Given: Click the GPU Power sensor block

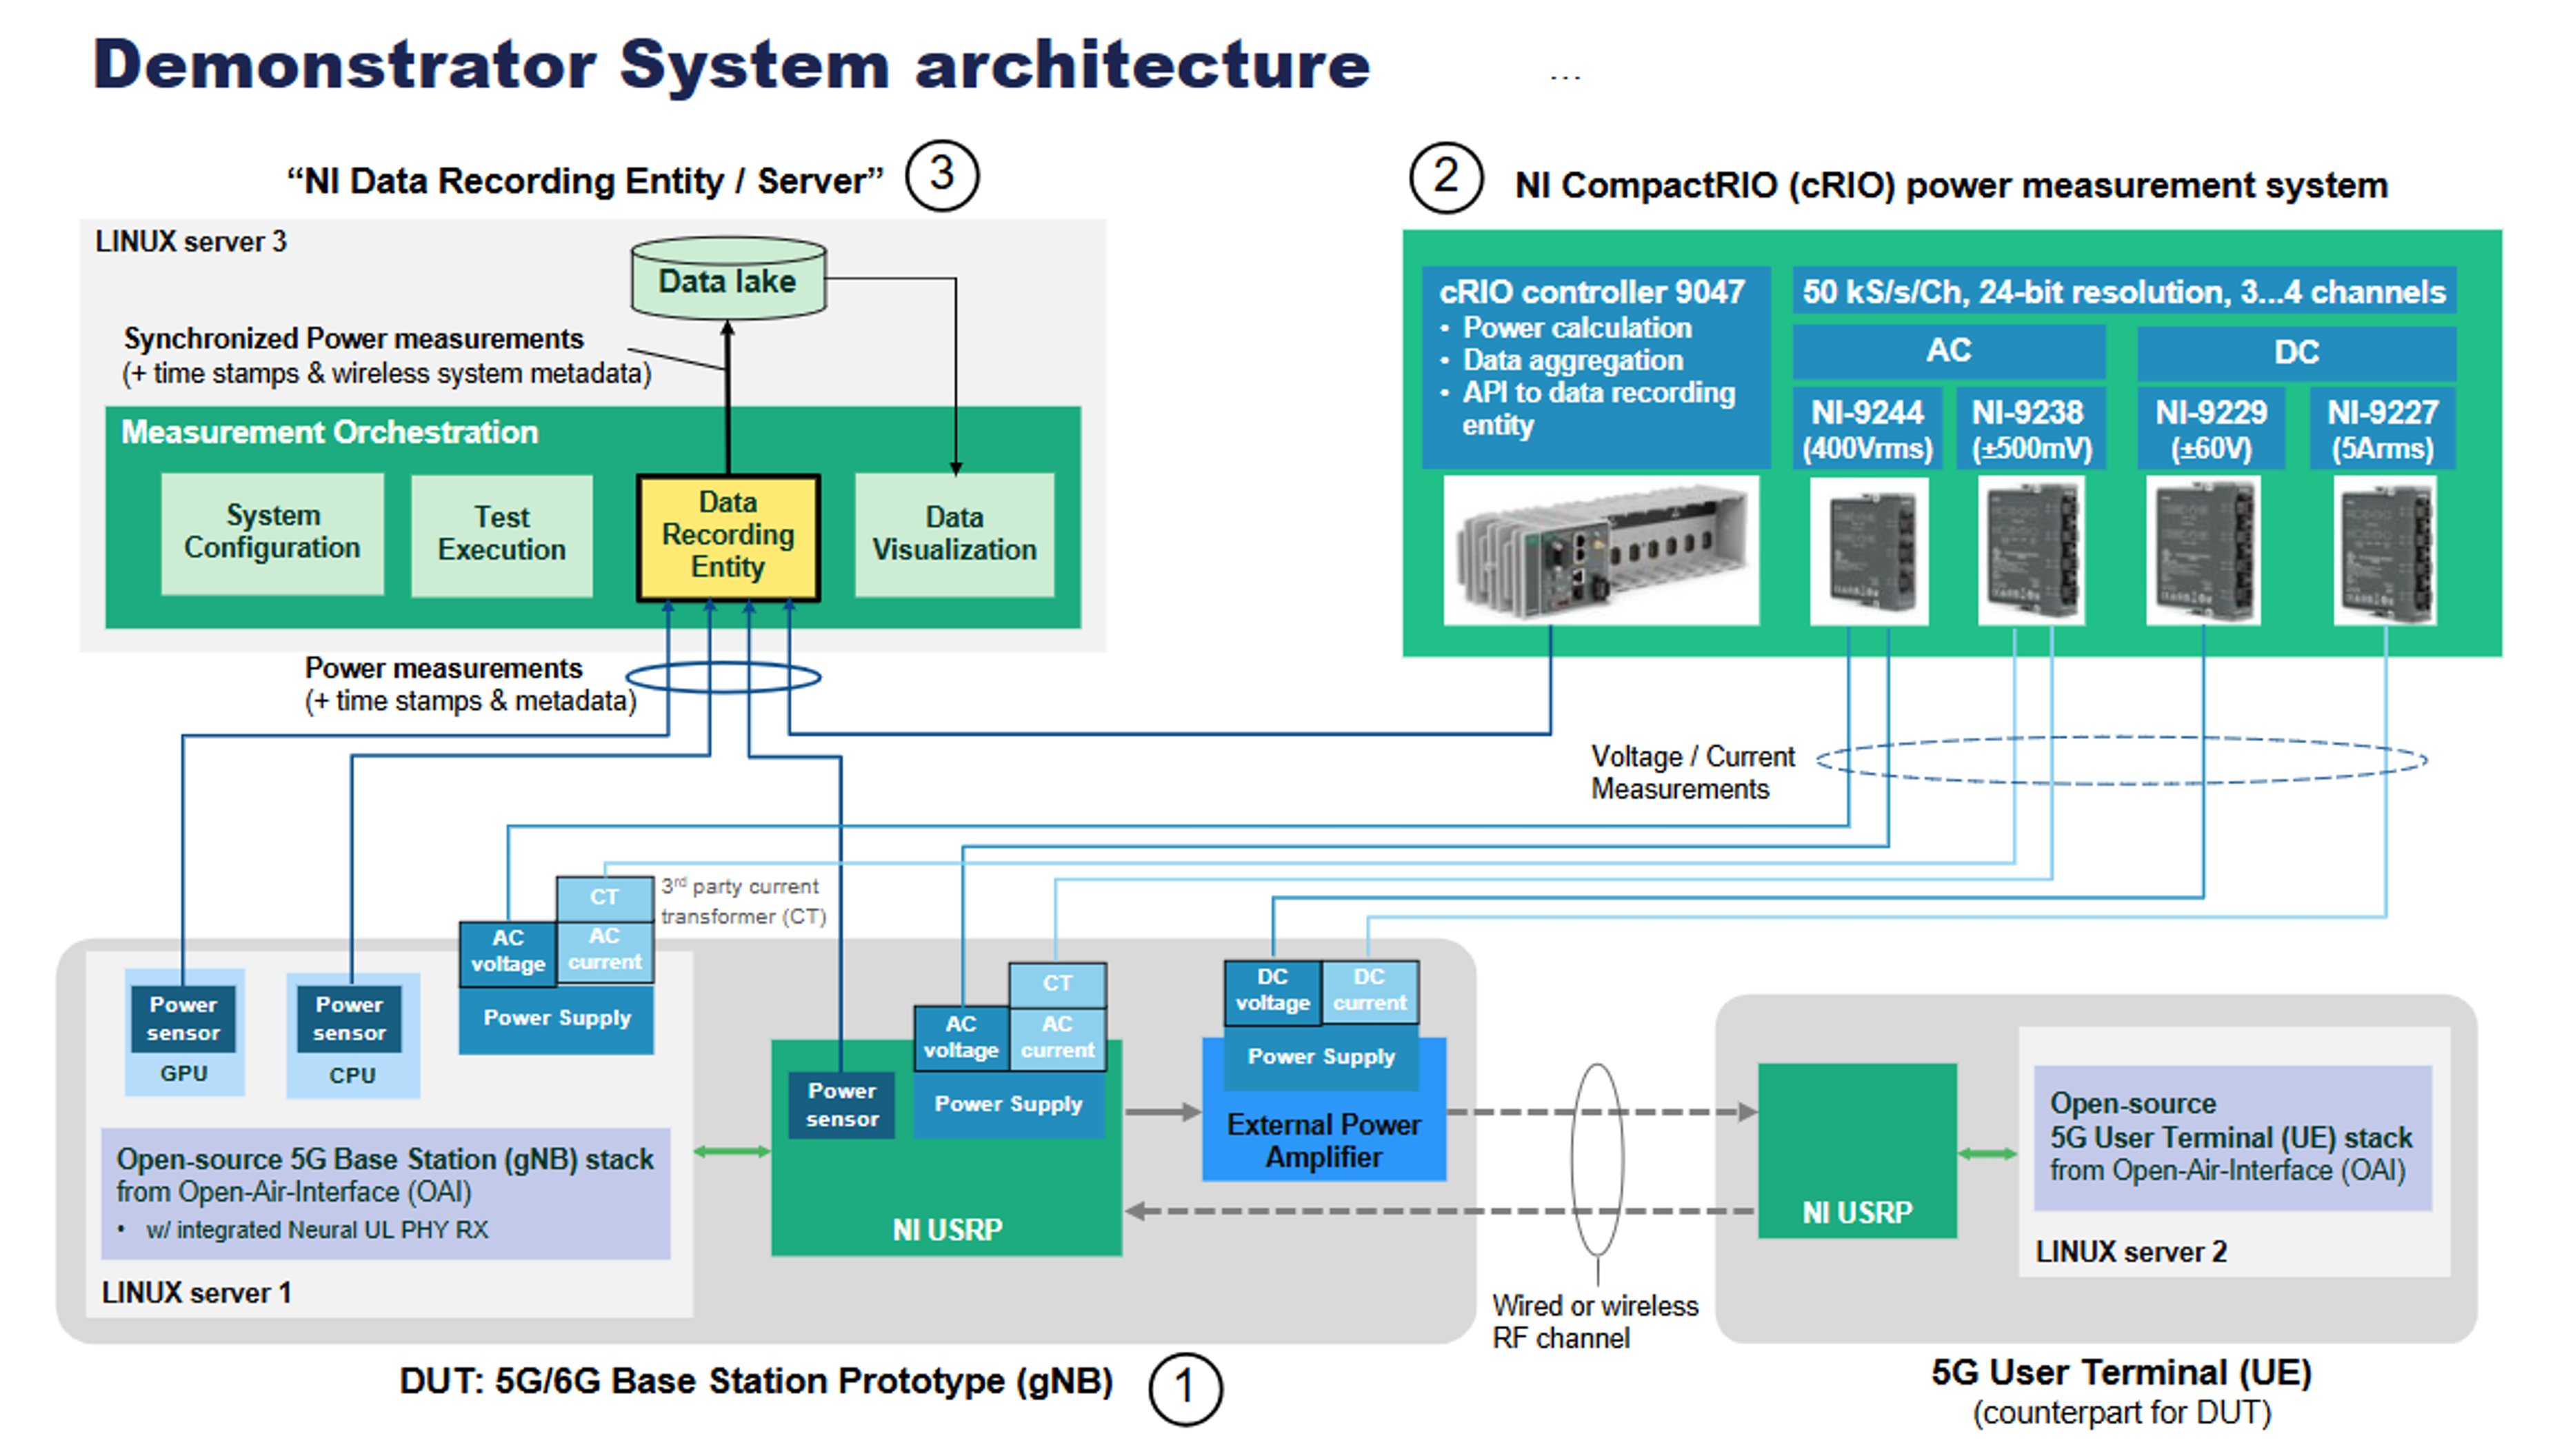Looking at the screenshot, I should [183, 1018].
